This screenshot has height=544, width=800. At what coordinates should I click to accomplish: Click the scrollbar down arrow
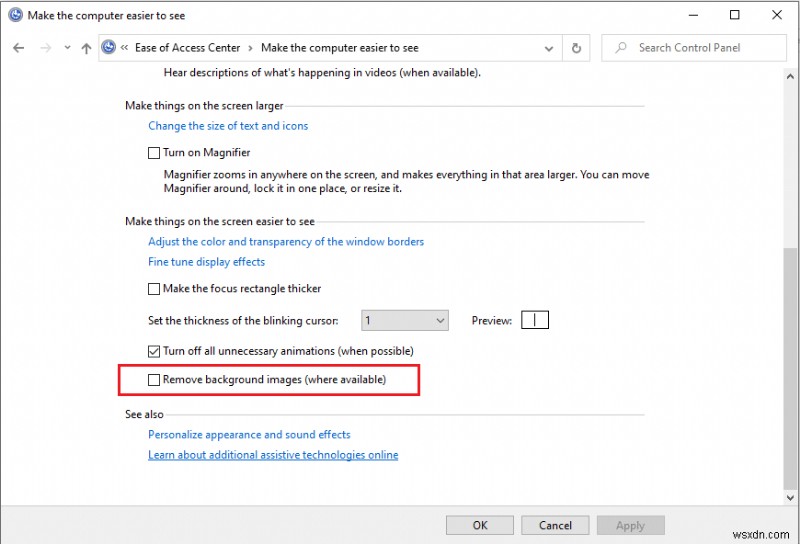pyautogui.click(x=790, y=498)
